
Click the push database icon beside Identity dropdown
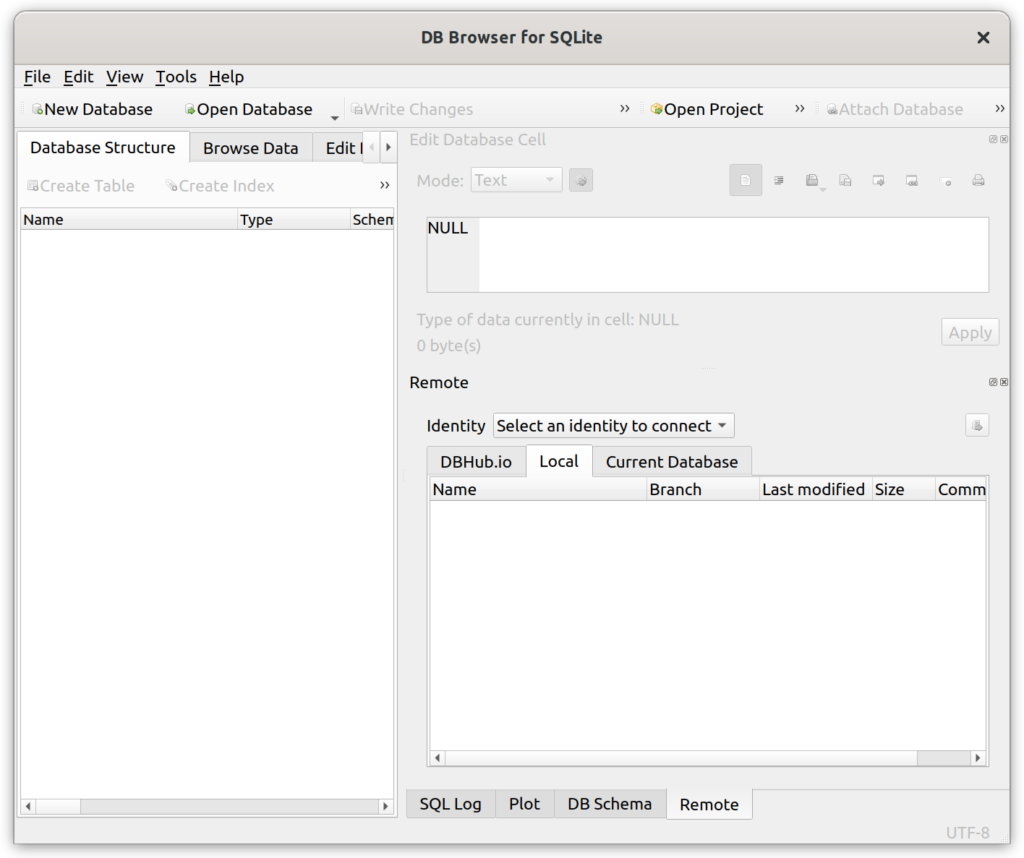pyautogui.click(x=977, y=425)
